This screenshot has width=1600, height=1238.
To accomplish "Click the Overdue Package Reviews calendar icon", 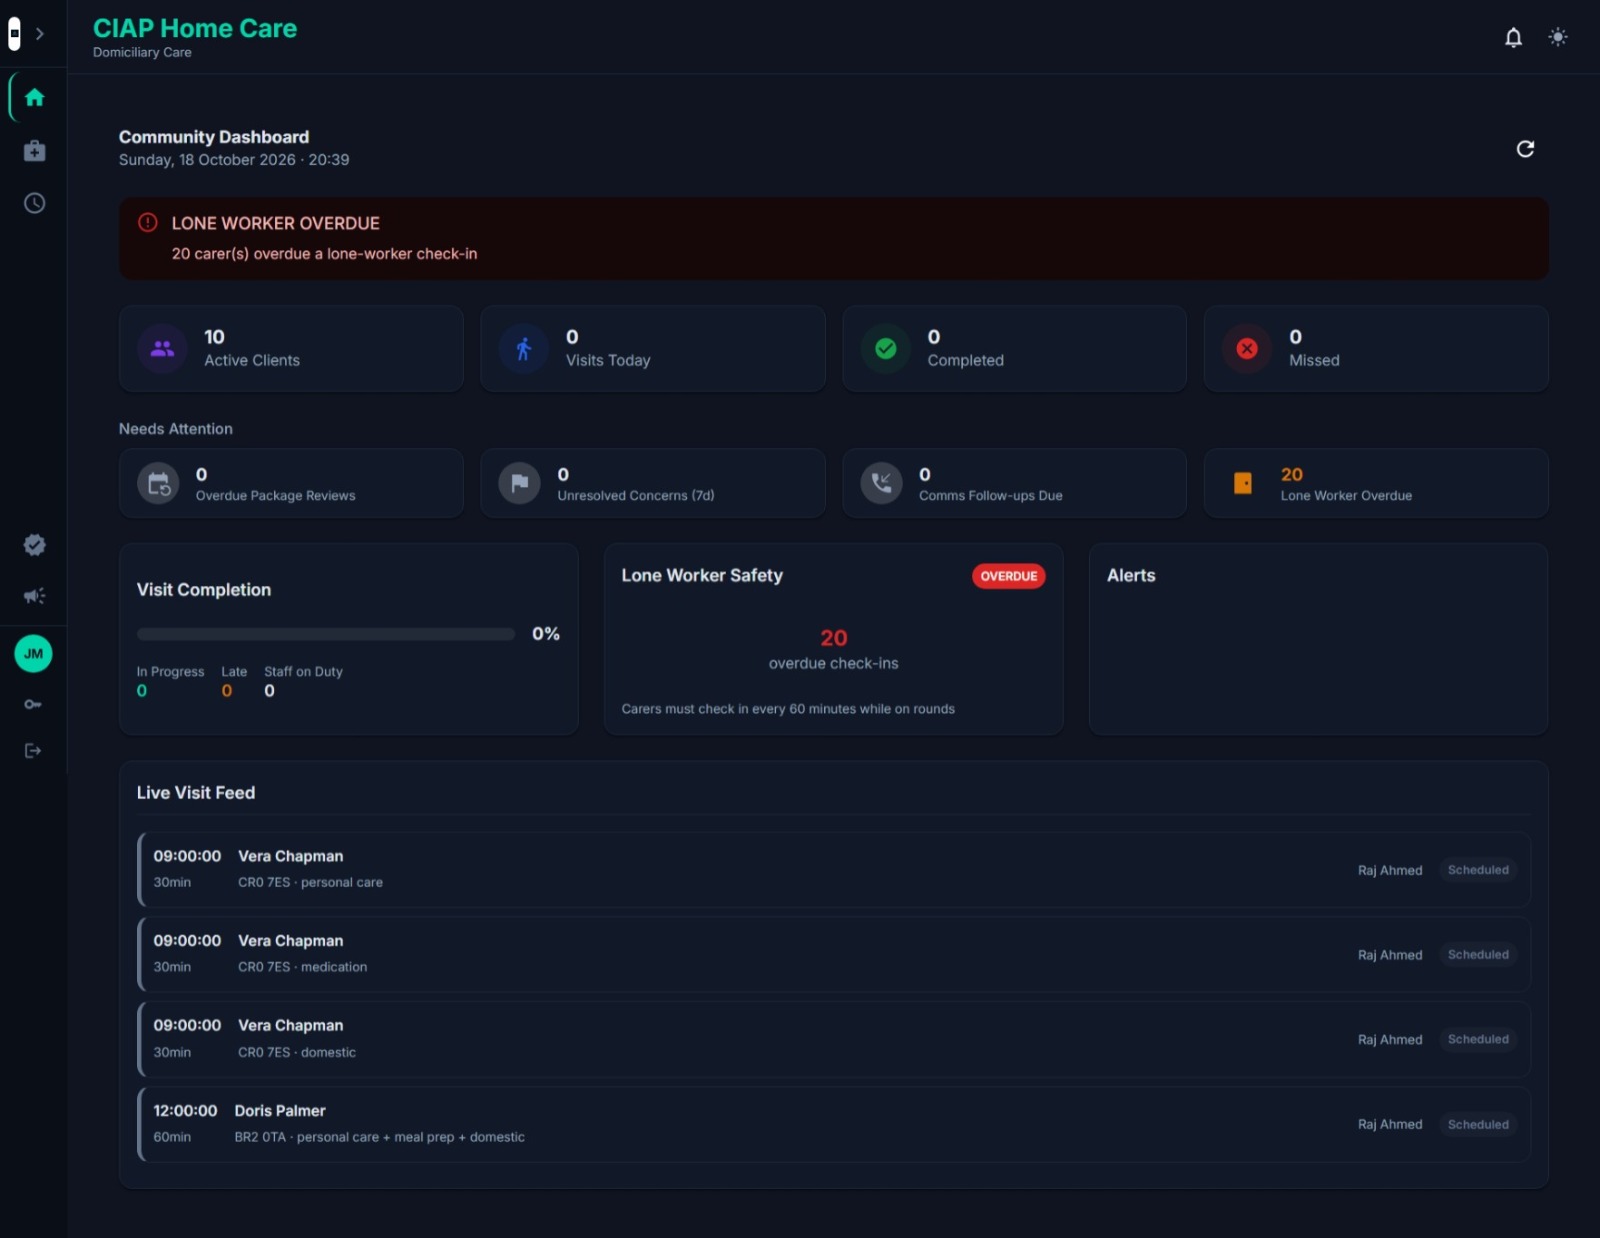I will click(158, 484).
